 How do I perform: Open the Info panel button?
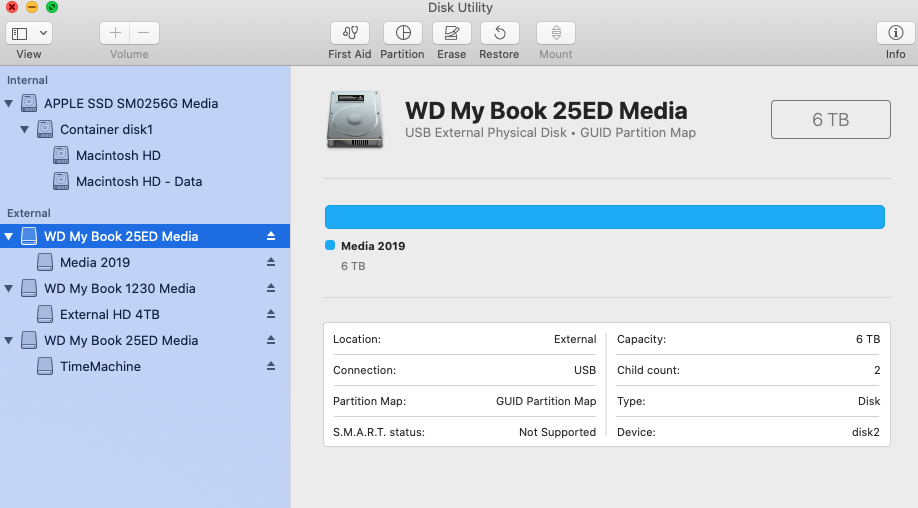coord(895,33)
